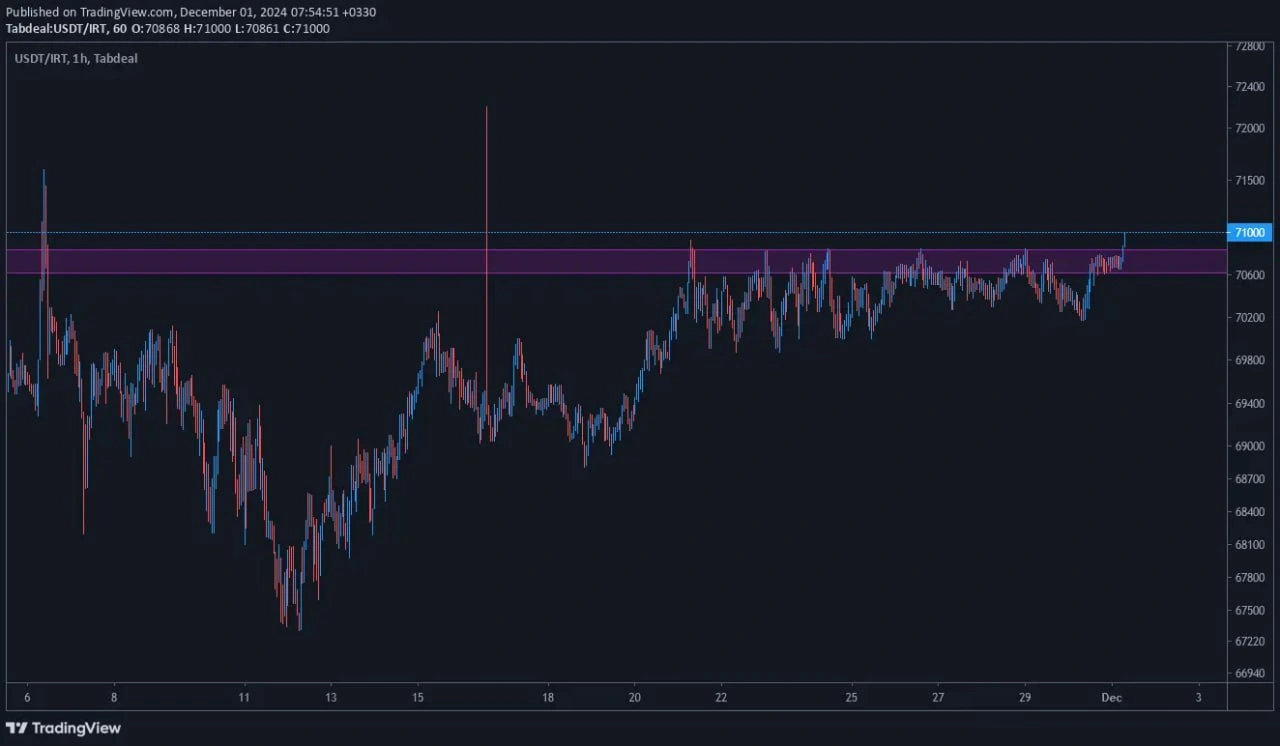Click the date label 27 on the time axis
1280x746 pixels.
click(938, 697)
